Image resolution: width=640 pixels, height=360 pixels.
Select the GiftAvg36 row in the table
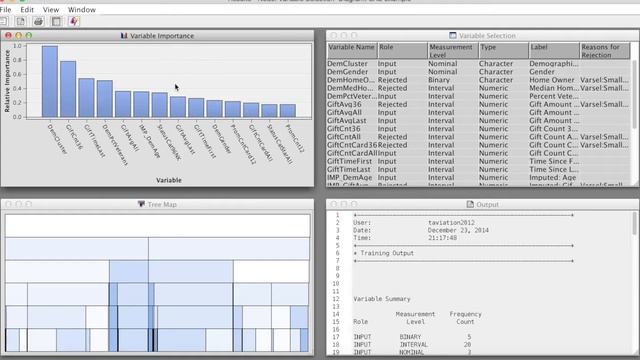click(x=478, y=104)
